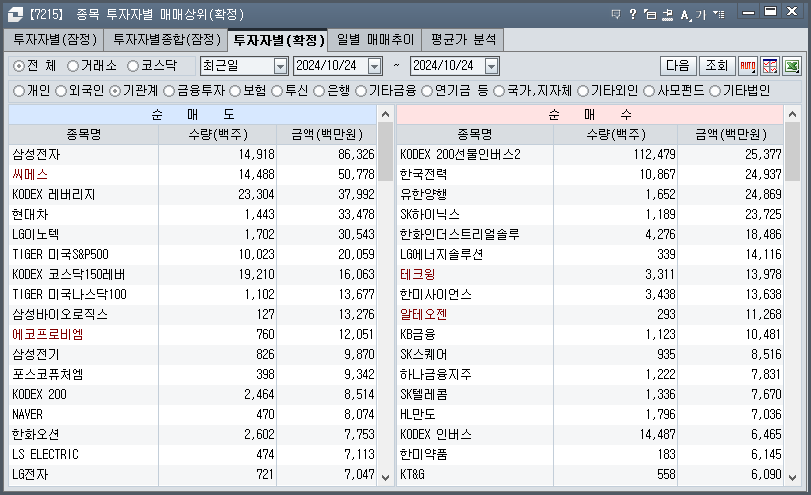This screenshot has width=811, height=495.
Task: Click the 순매도 list scrollbar thumb
Action: point(385,152)
